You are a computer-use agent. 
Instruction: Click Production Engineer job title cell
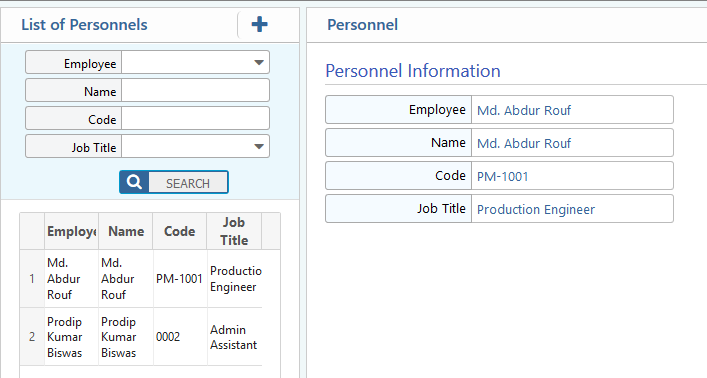pyautogui.click(x=235, y=279)
